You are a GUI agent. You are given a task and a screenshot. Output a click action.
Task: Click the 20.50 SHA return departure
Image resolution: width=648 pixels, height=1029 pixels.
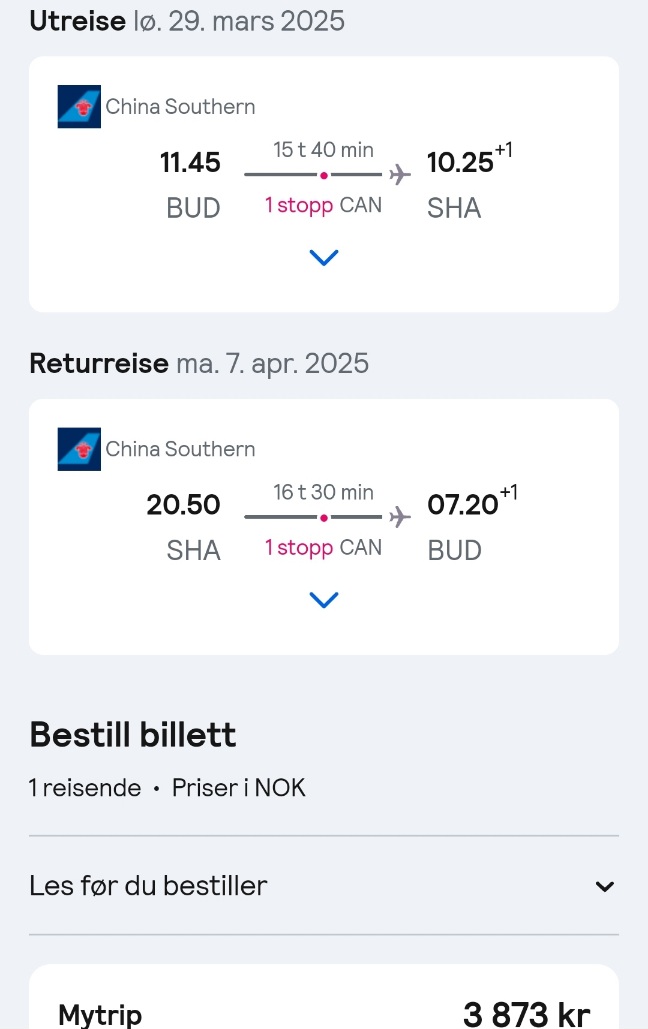click(183, 526)
